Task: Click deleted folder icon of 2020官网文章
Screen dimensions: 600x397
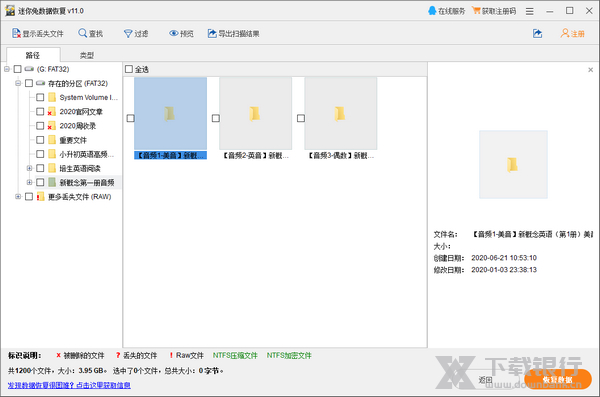Action: coord(52,111)
